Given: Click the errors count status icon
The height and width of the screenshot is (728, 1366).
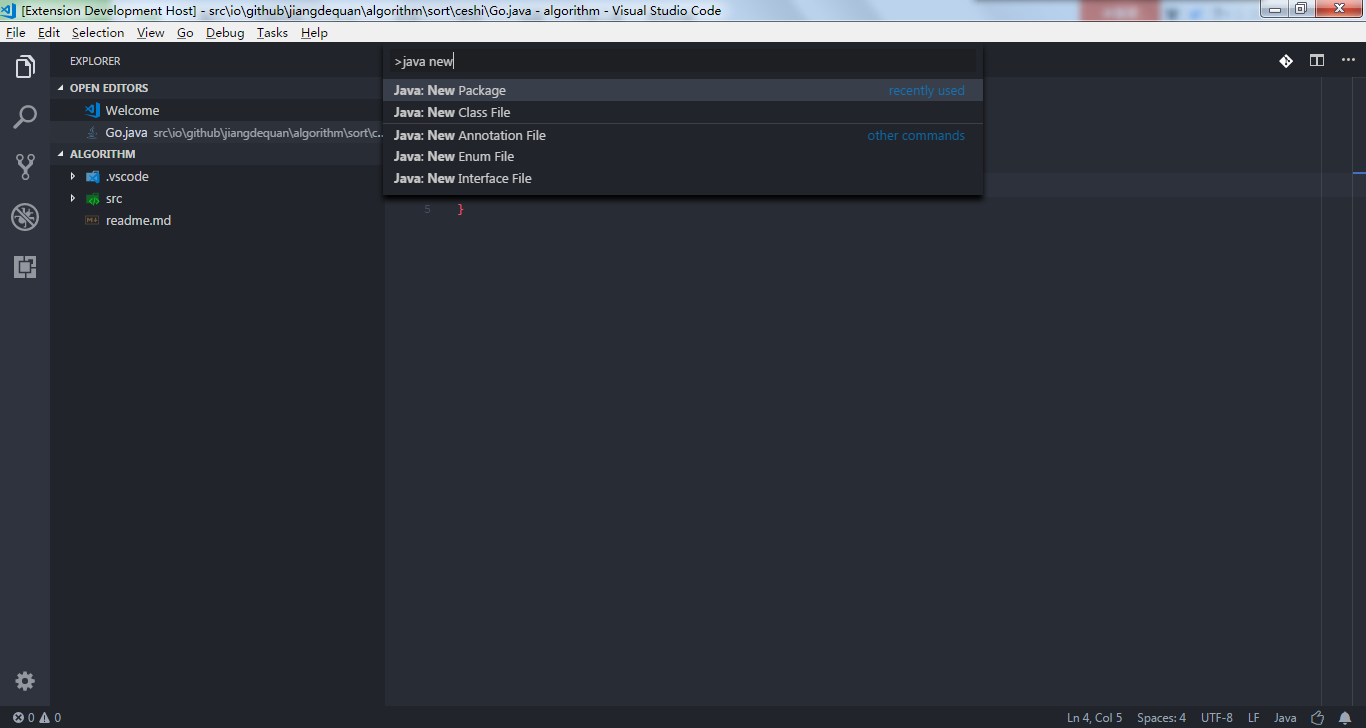Looking at the screenshot, I should [x=23, y=718].
